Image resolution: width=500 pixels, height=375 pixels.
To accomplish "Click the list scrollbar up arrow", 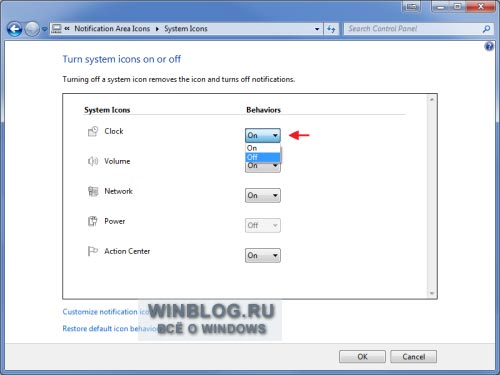I will 432,99.
